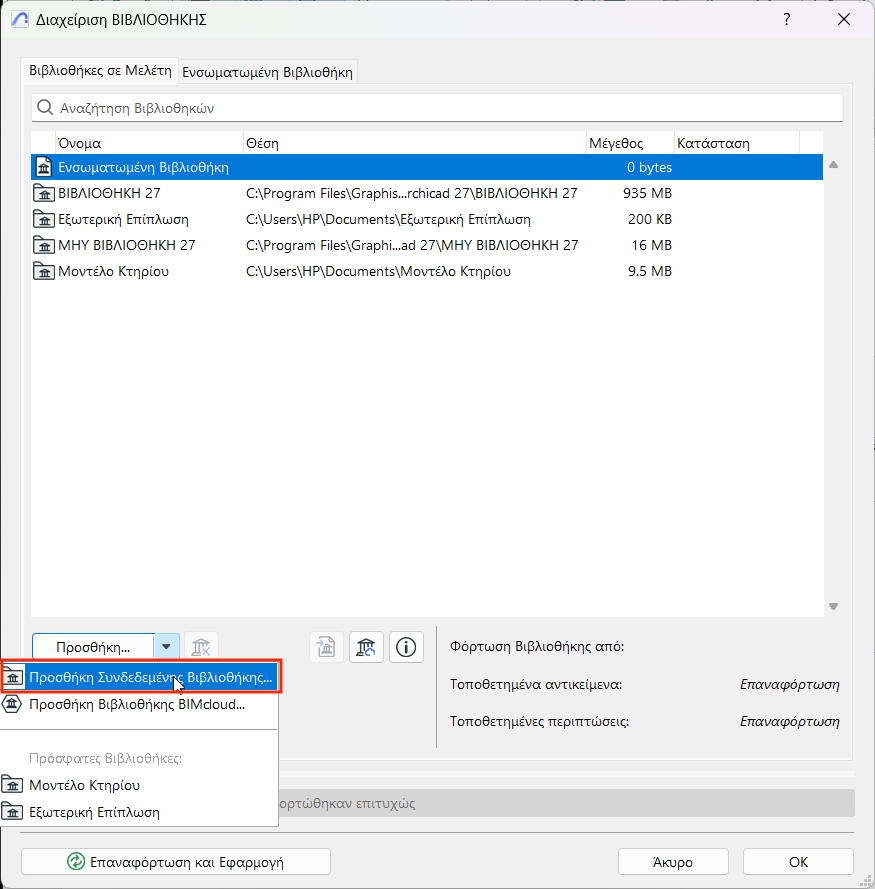Click the refresh library icon
875x889 pixels.
(366, 647)
